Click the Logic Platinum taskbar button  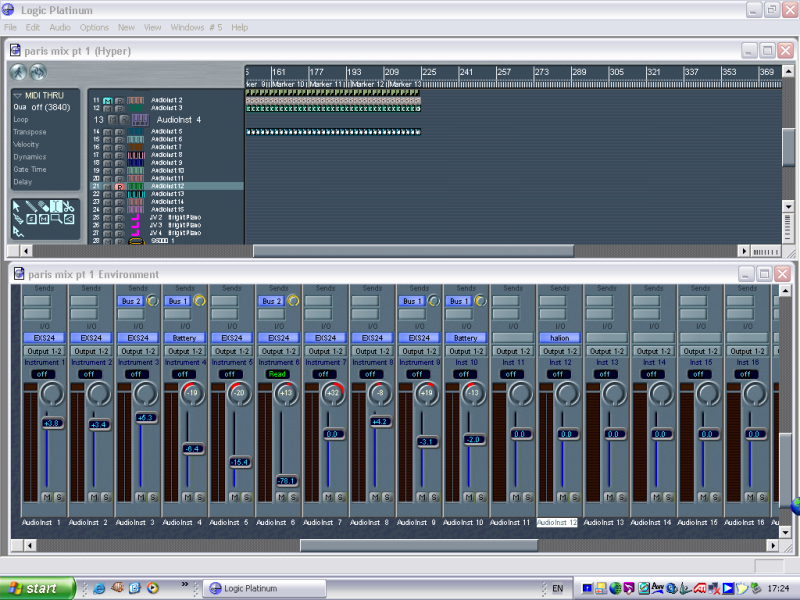(265, 588)
